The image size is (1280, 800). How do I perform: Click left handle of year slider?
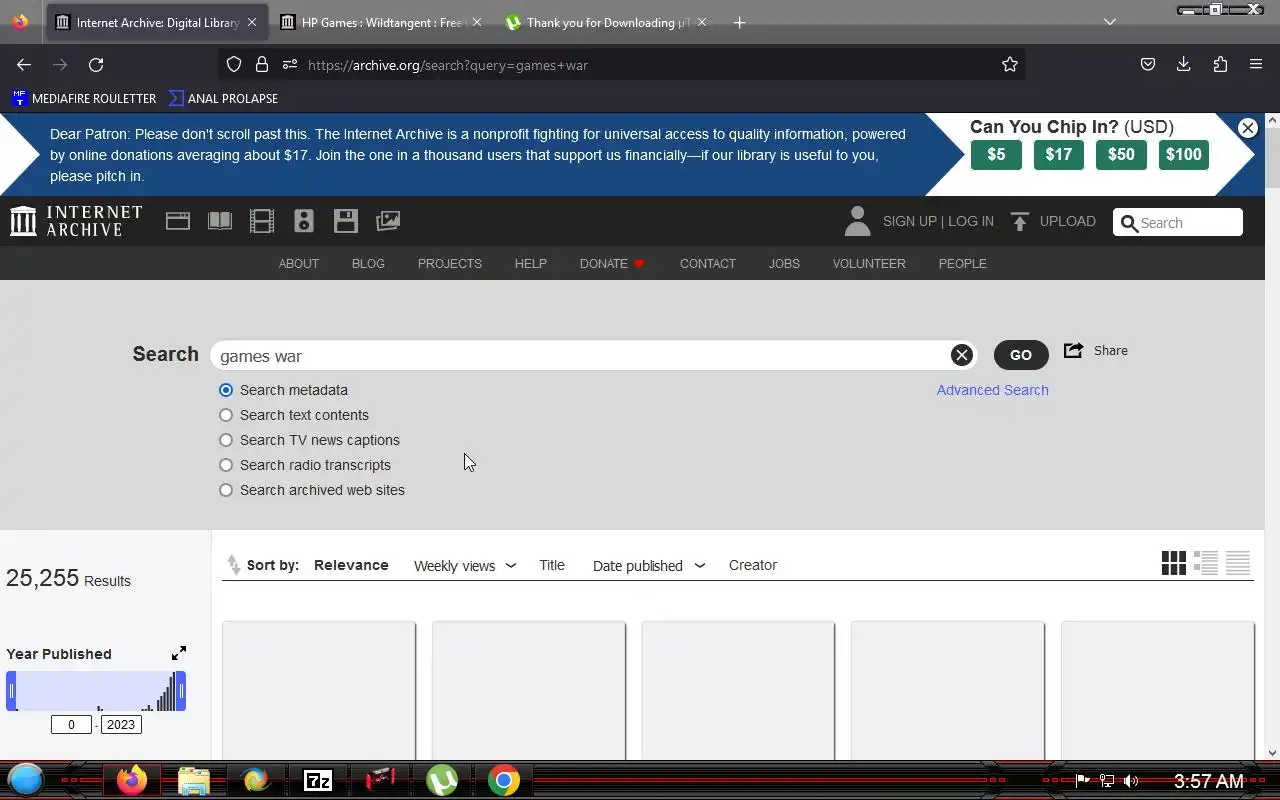pyautogui.click(x=11, y=691)
